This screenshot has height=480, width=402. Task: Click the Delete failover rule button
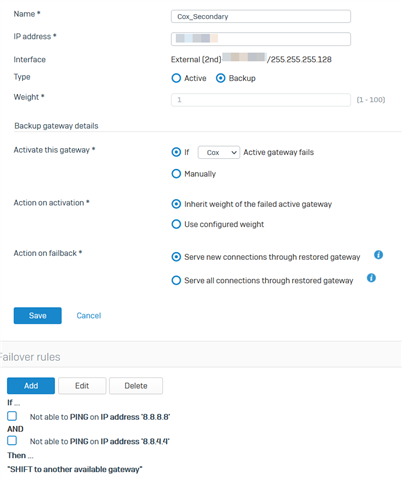(x=136, y=386)
